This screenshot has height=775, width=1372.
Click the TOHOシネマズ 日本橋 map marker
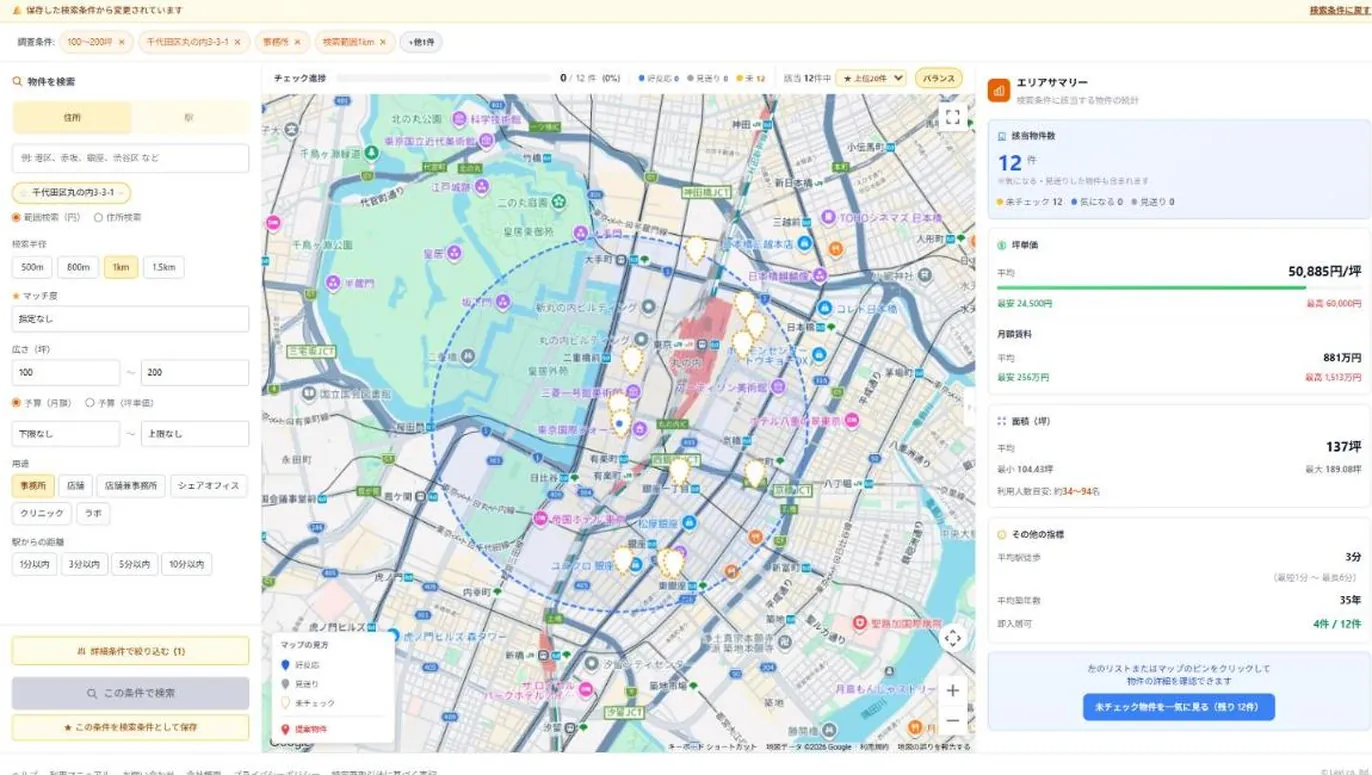(828, 217)
